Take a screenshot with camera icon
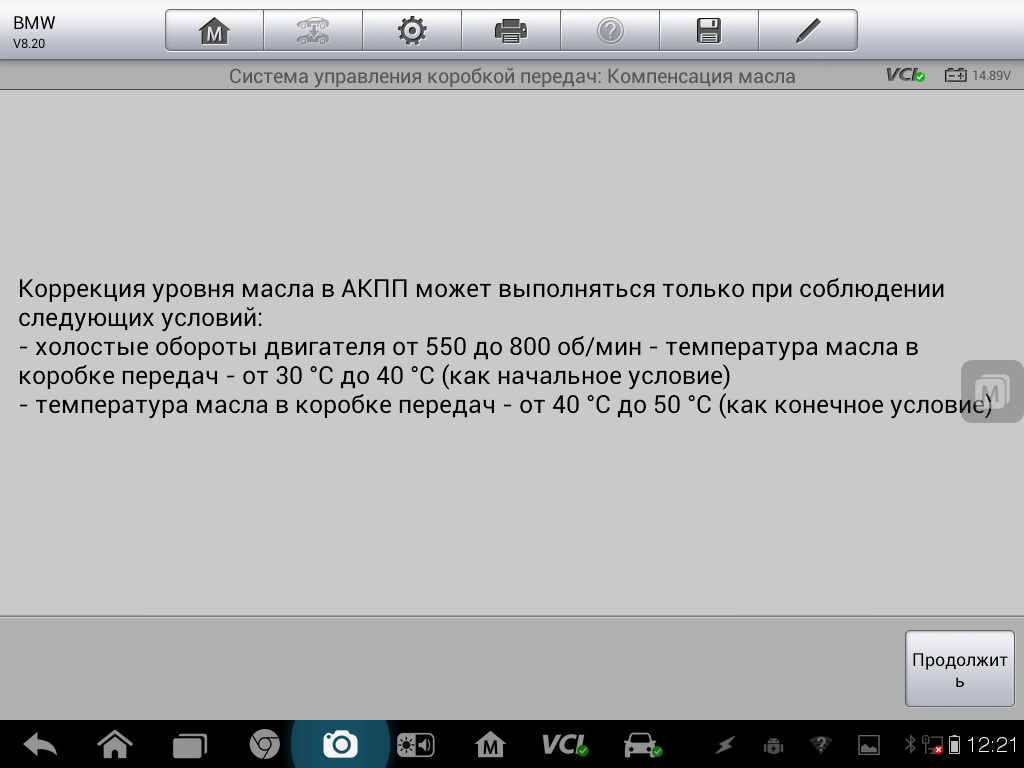This screenshot has height=768, width=1024. [x=340, y=745]
